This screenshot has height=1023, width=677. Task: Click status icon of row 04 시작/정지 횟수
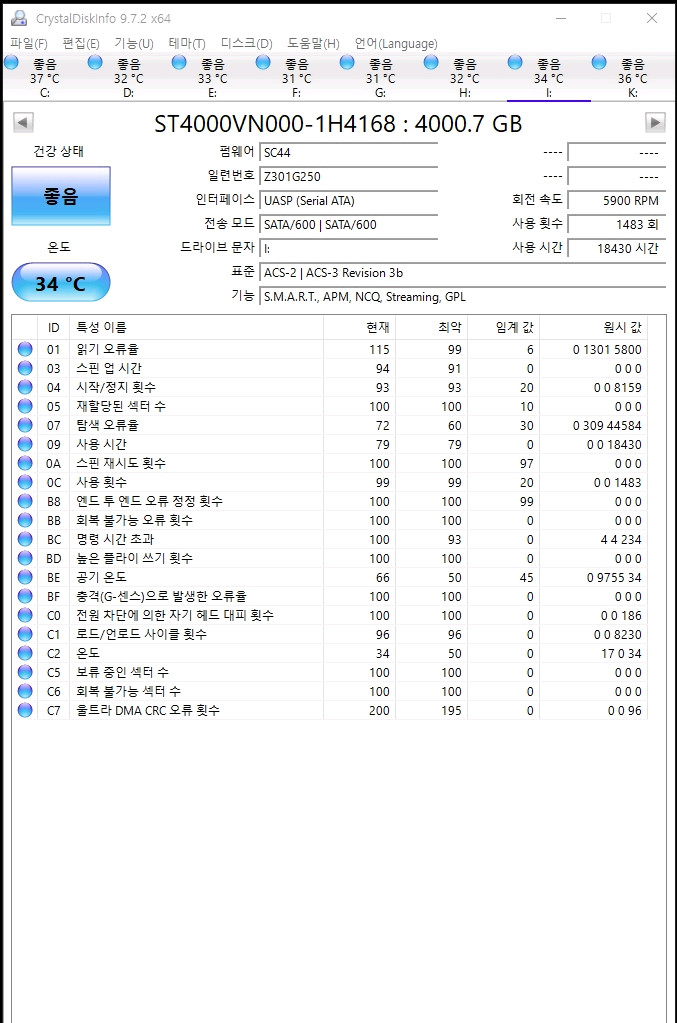pyautogui.click(x=25, y=387)
